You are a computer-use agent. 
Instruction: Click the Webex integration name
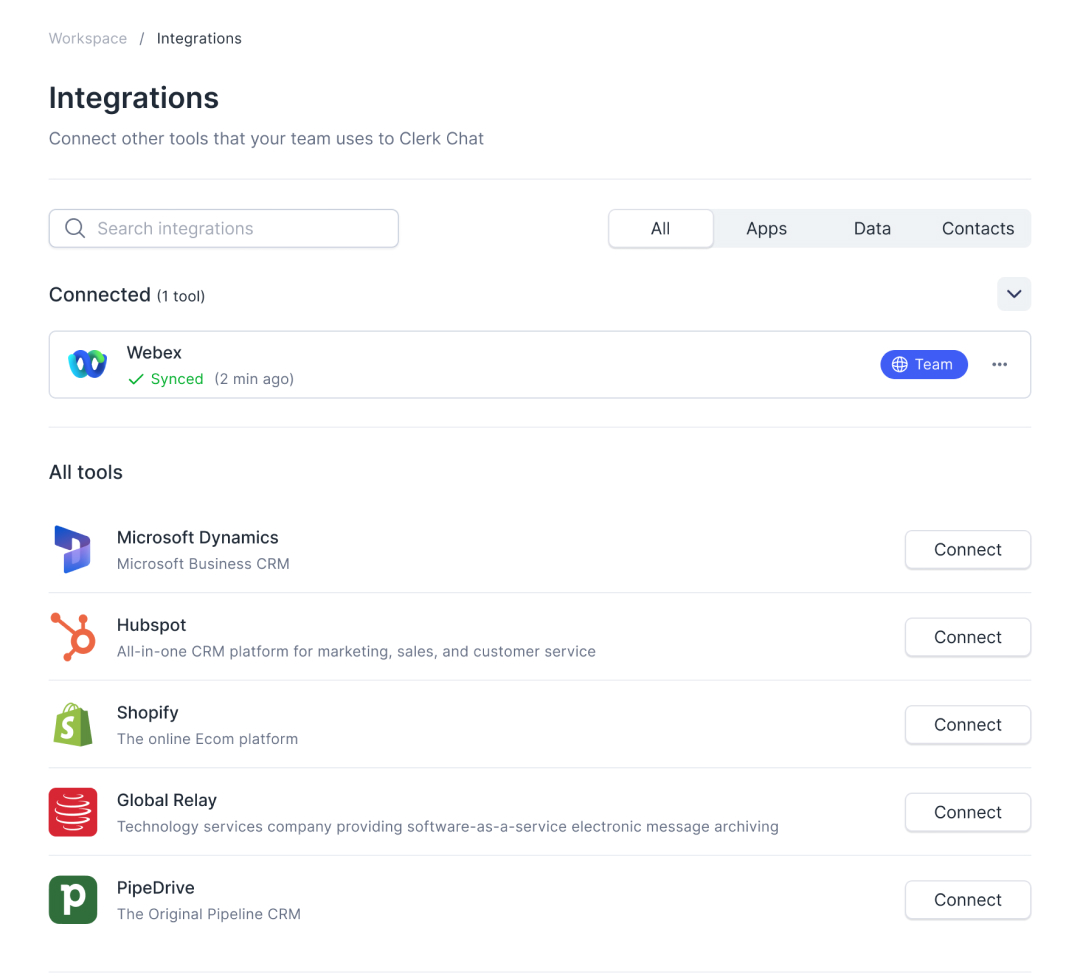coord(154,353)
